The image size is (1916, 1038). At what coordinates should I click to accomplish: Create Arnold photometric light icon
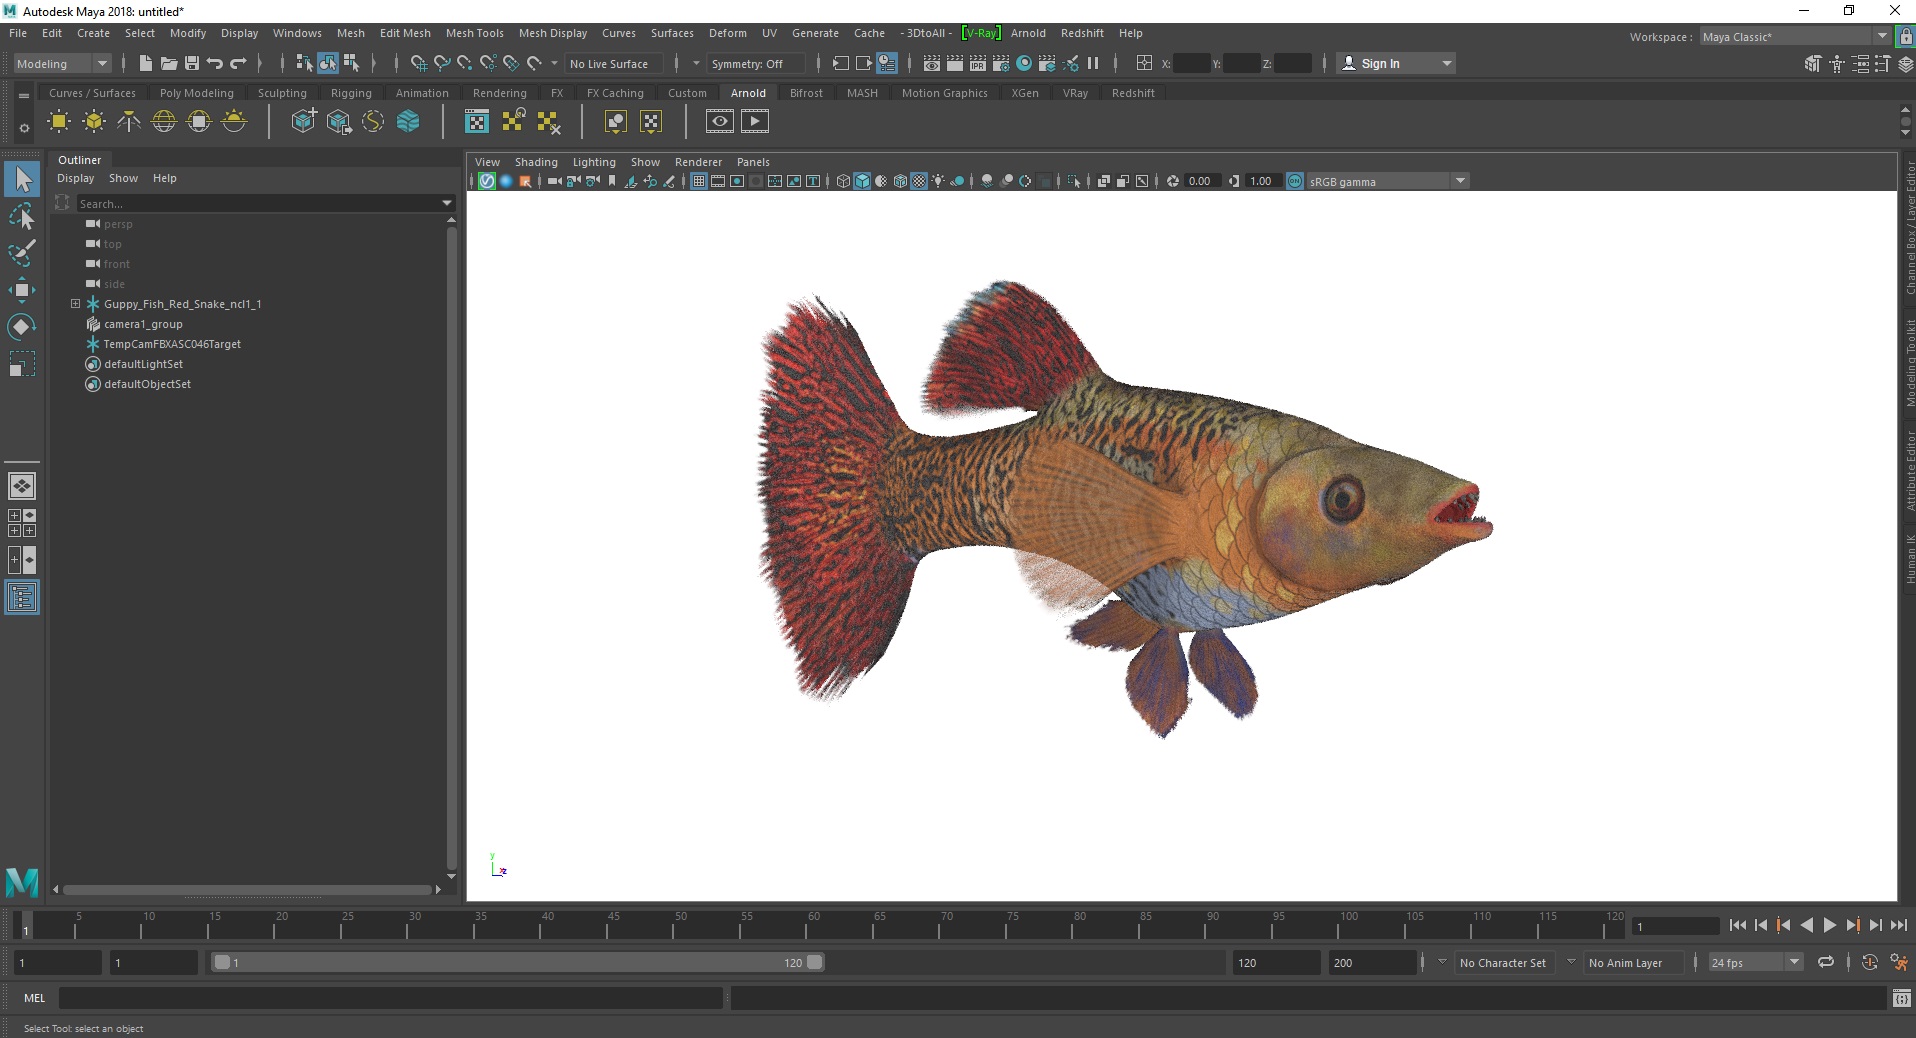(129, 122)
